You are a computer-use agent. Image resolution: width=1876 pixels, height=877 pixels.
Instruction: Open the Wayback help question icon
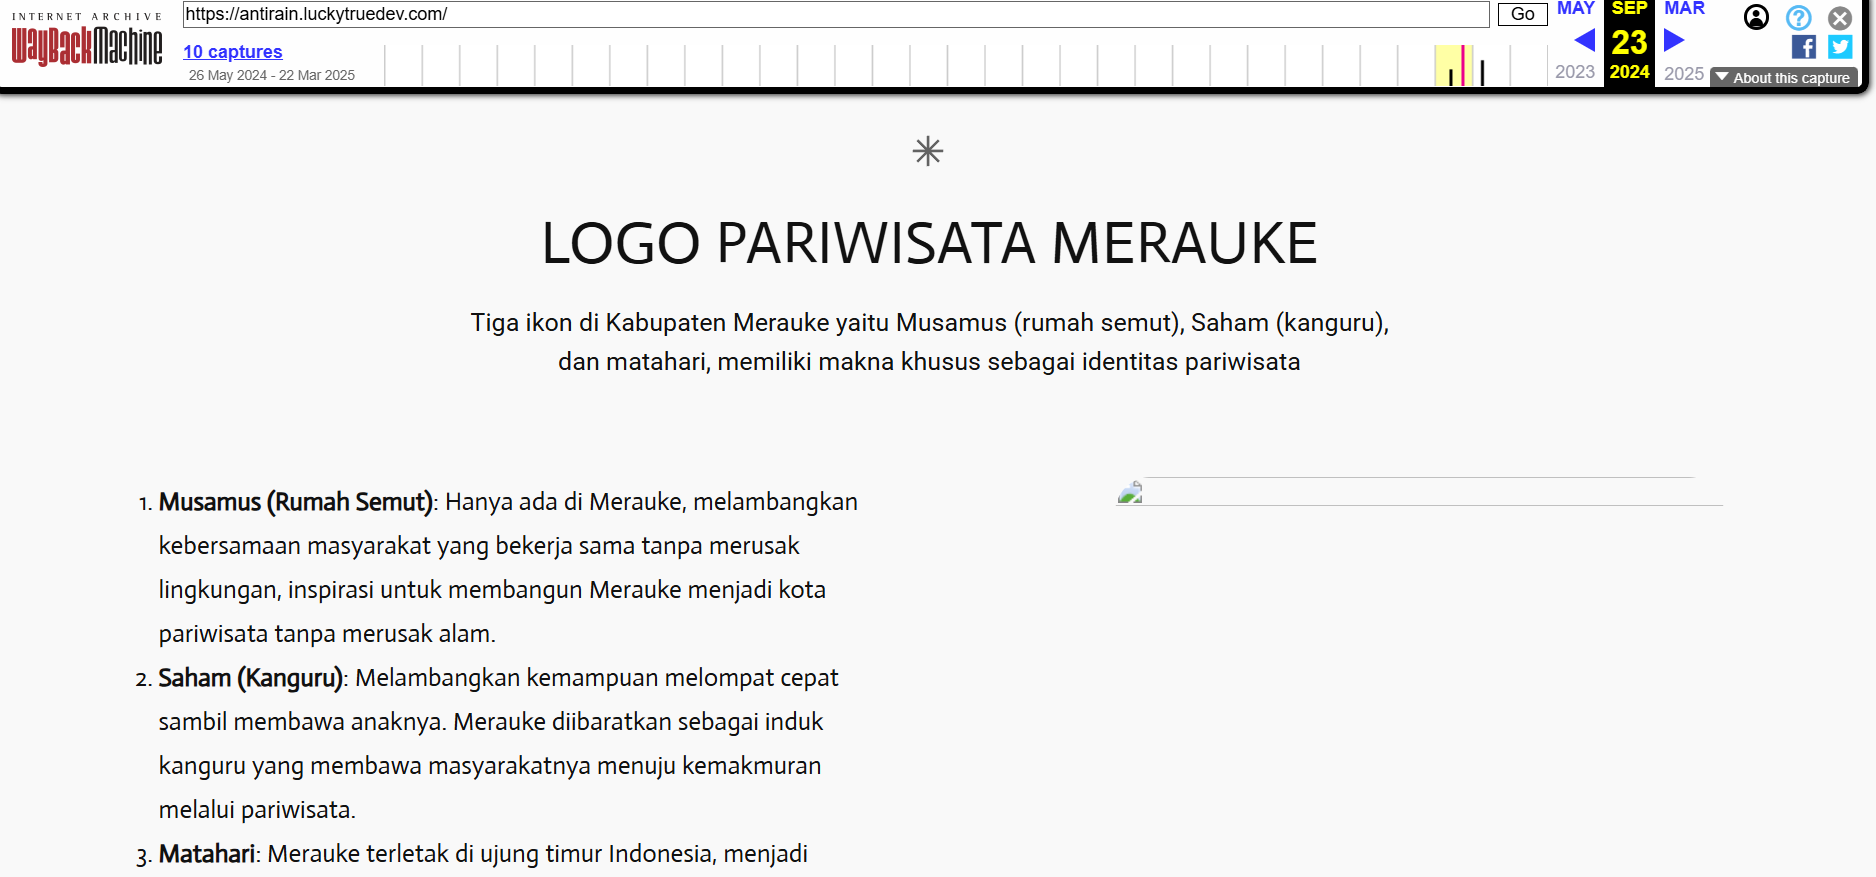coord(1798,17)
